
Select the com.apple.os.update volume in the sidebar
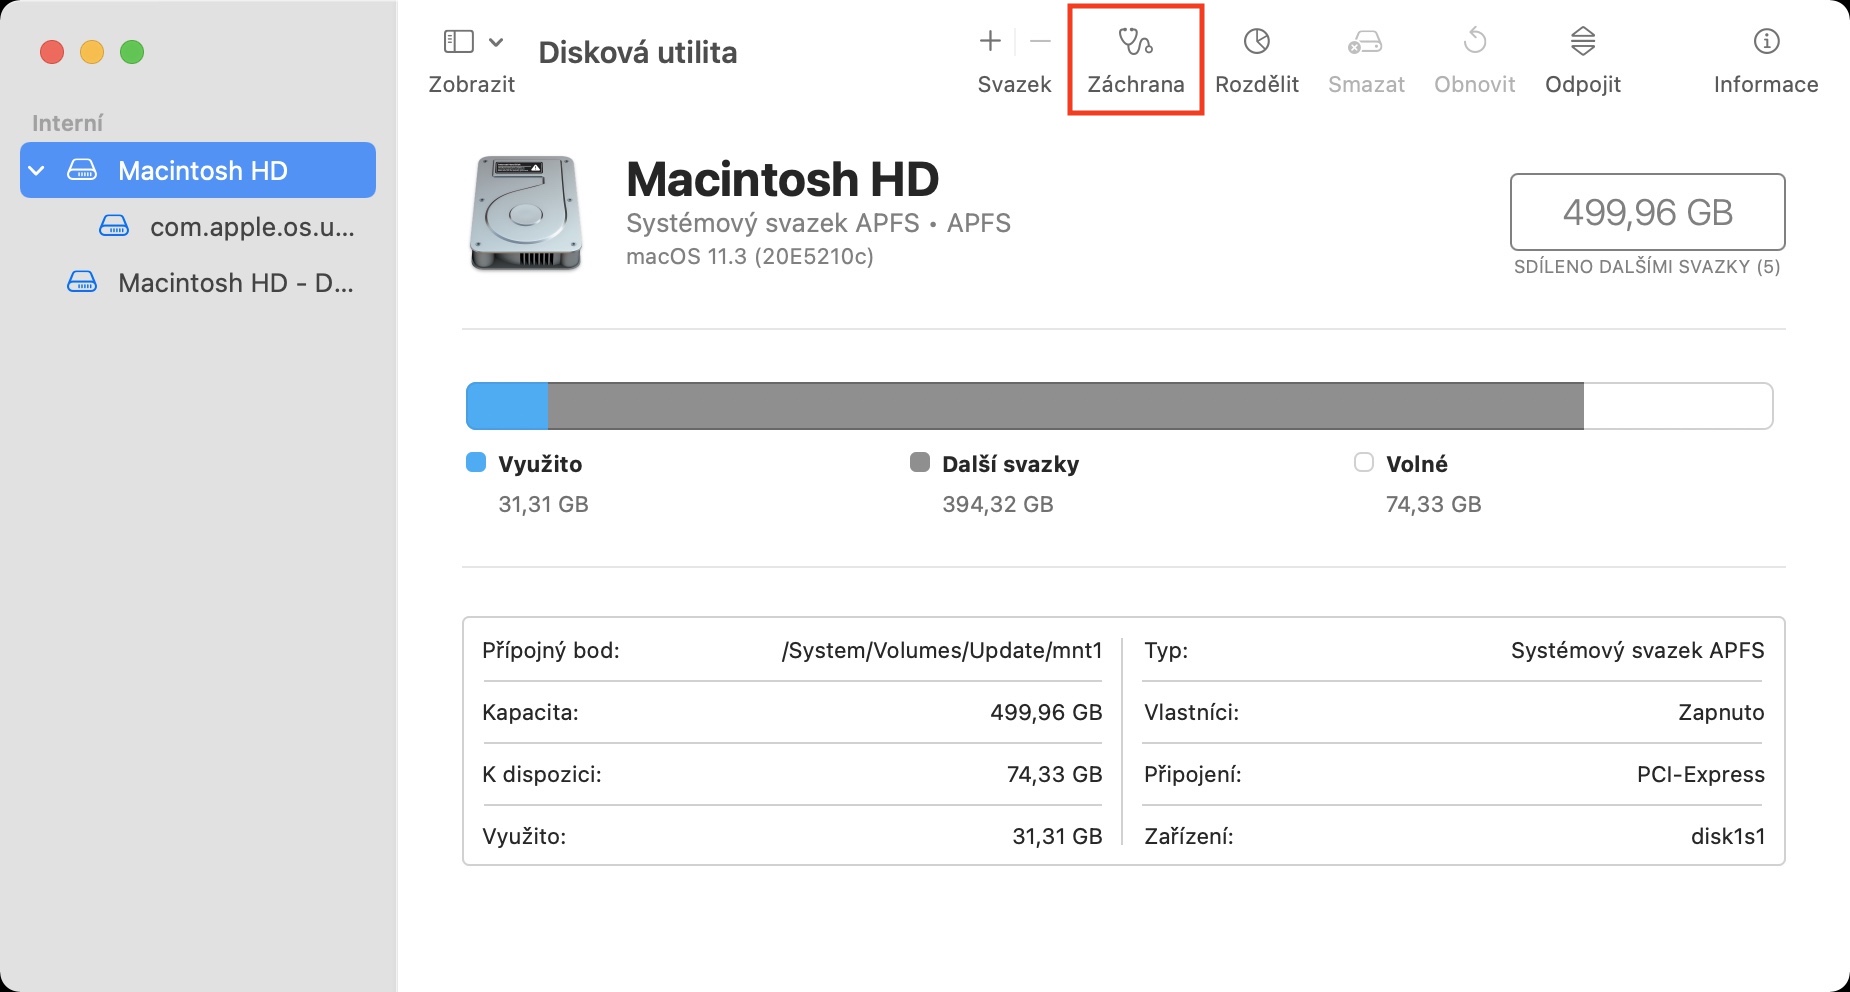pos(252,227)
